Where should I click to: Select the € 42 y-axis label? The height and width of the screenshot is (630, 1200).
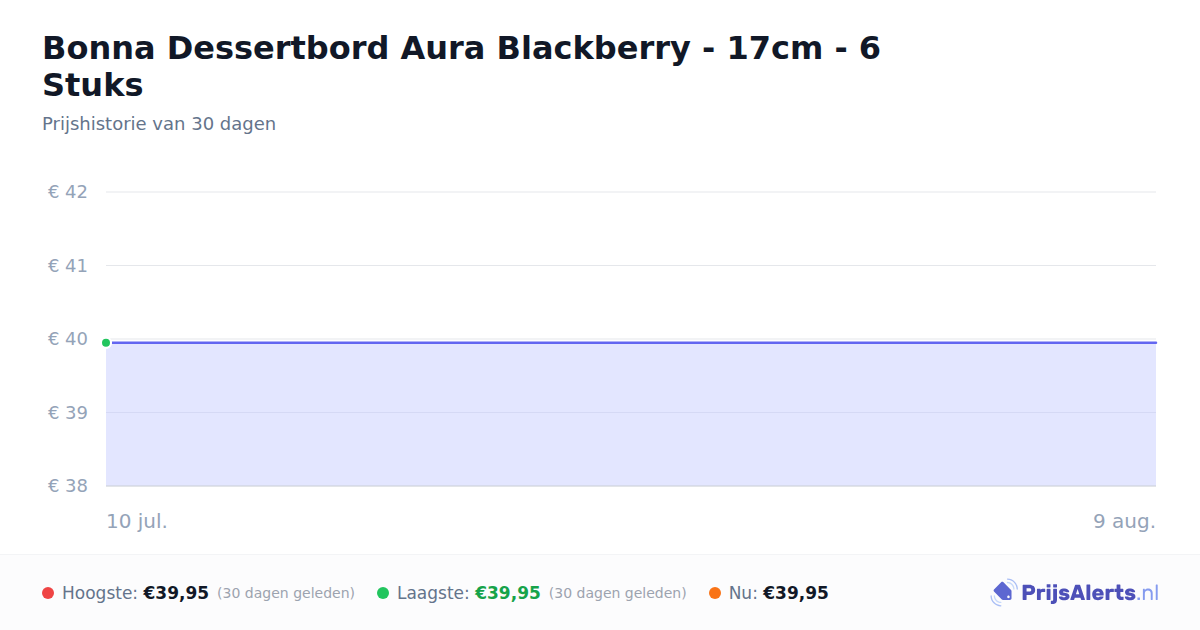coord(68,192)
